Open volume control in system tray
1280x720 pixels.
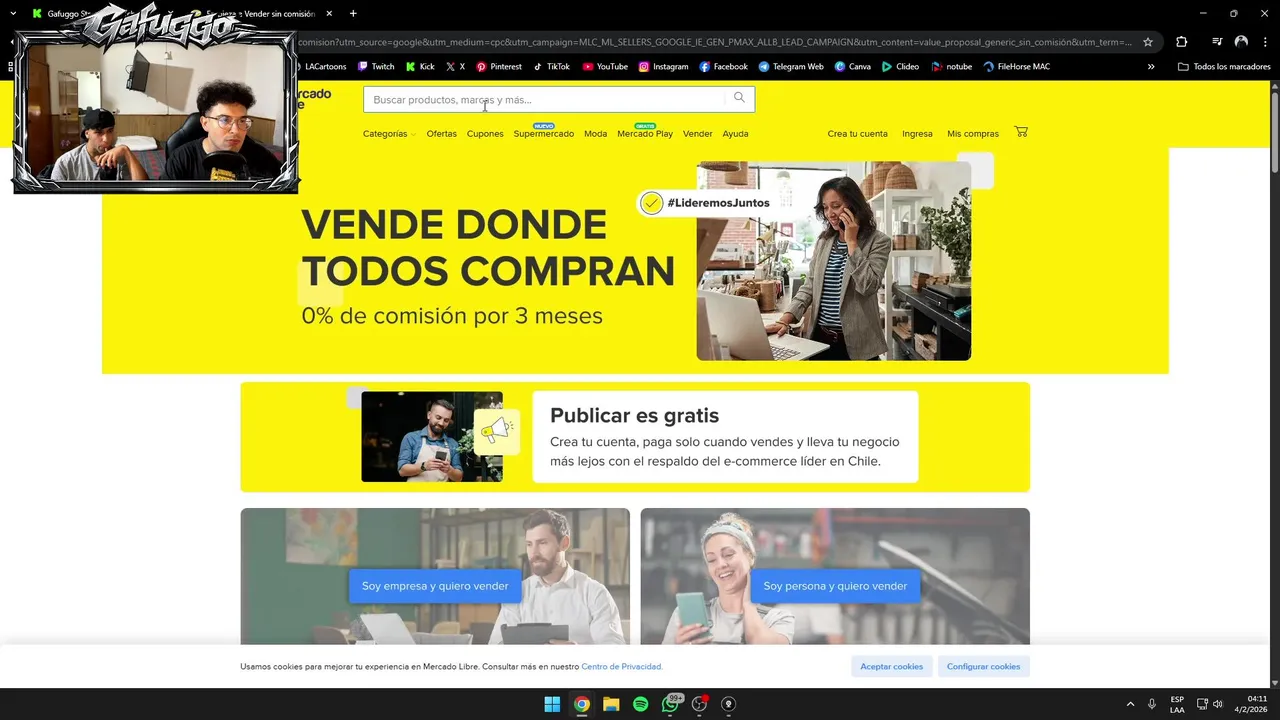[x=1217, y=704]
